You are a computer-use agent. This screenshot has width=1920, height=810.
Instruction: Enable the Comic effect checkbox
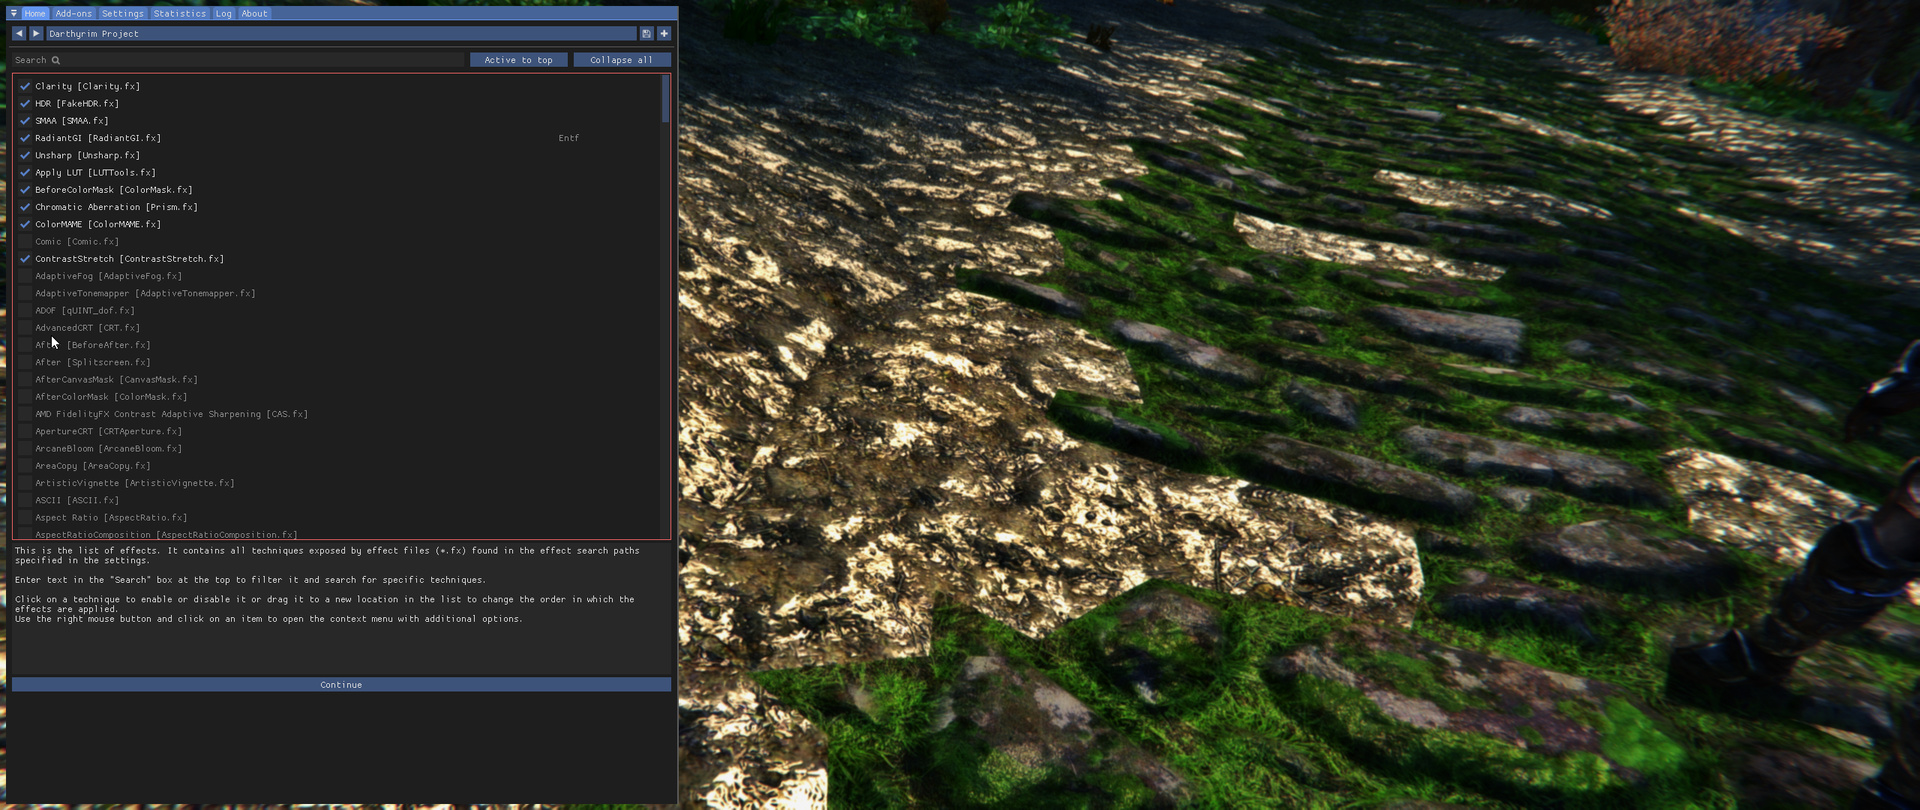[25, 242]
